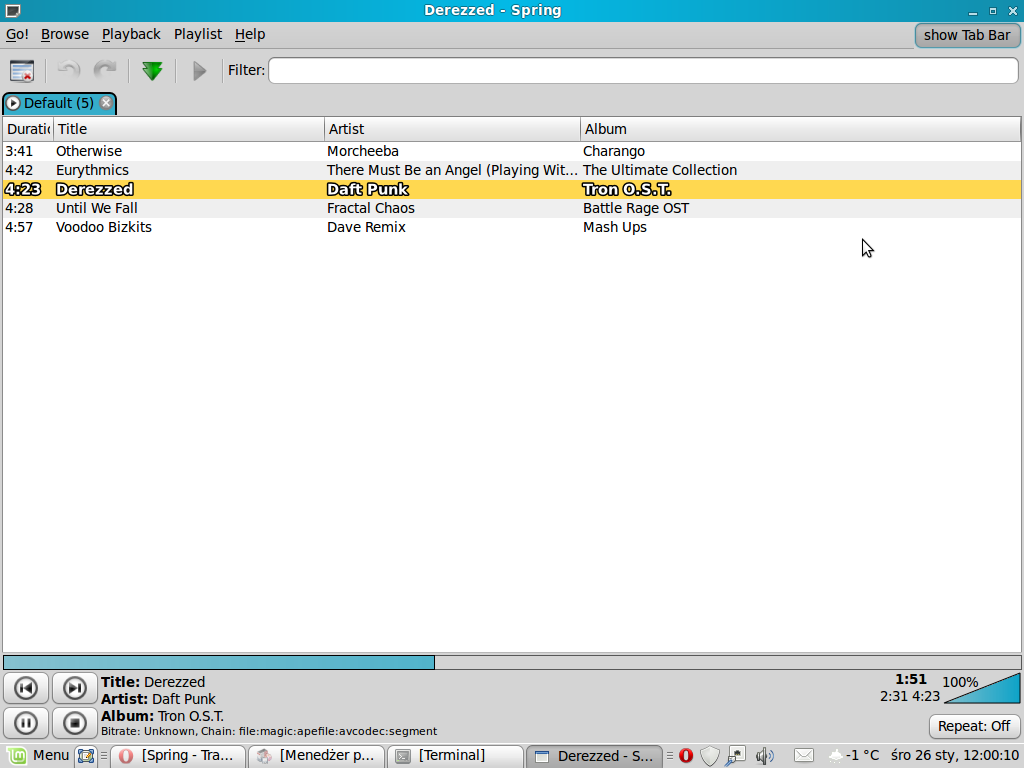Open the Linux Mint Menu button

click(38, 756)
